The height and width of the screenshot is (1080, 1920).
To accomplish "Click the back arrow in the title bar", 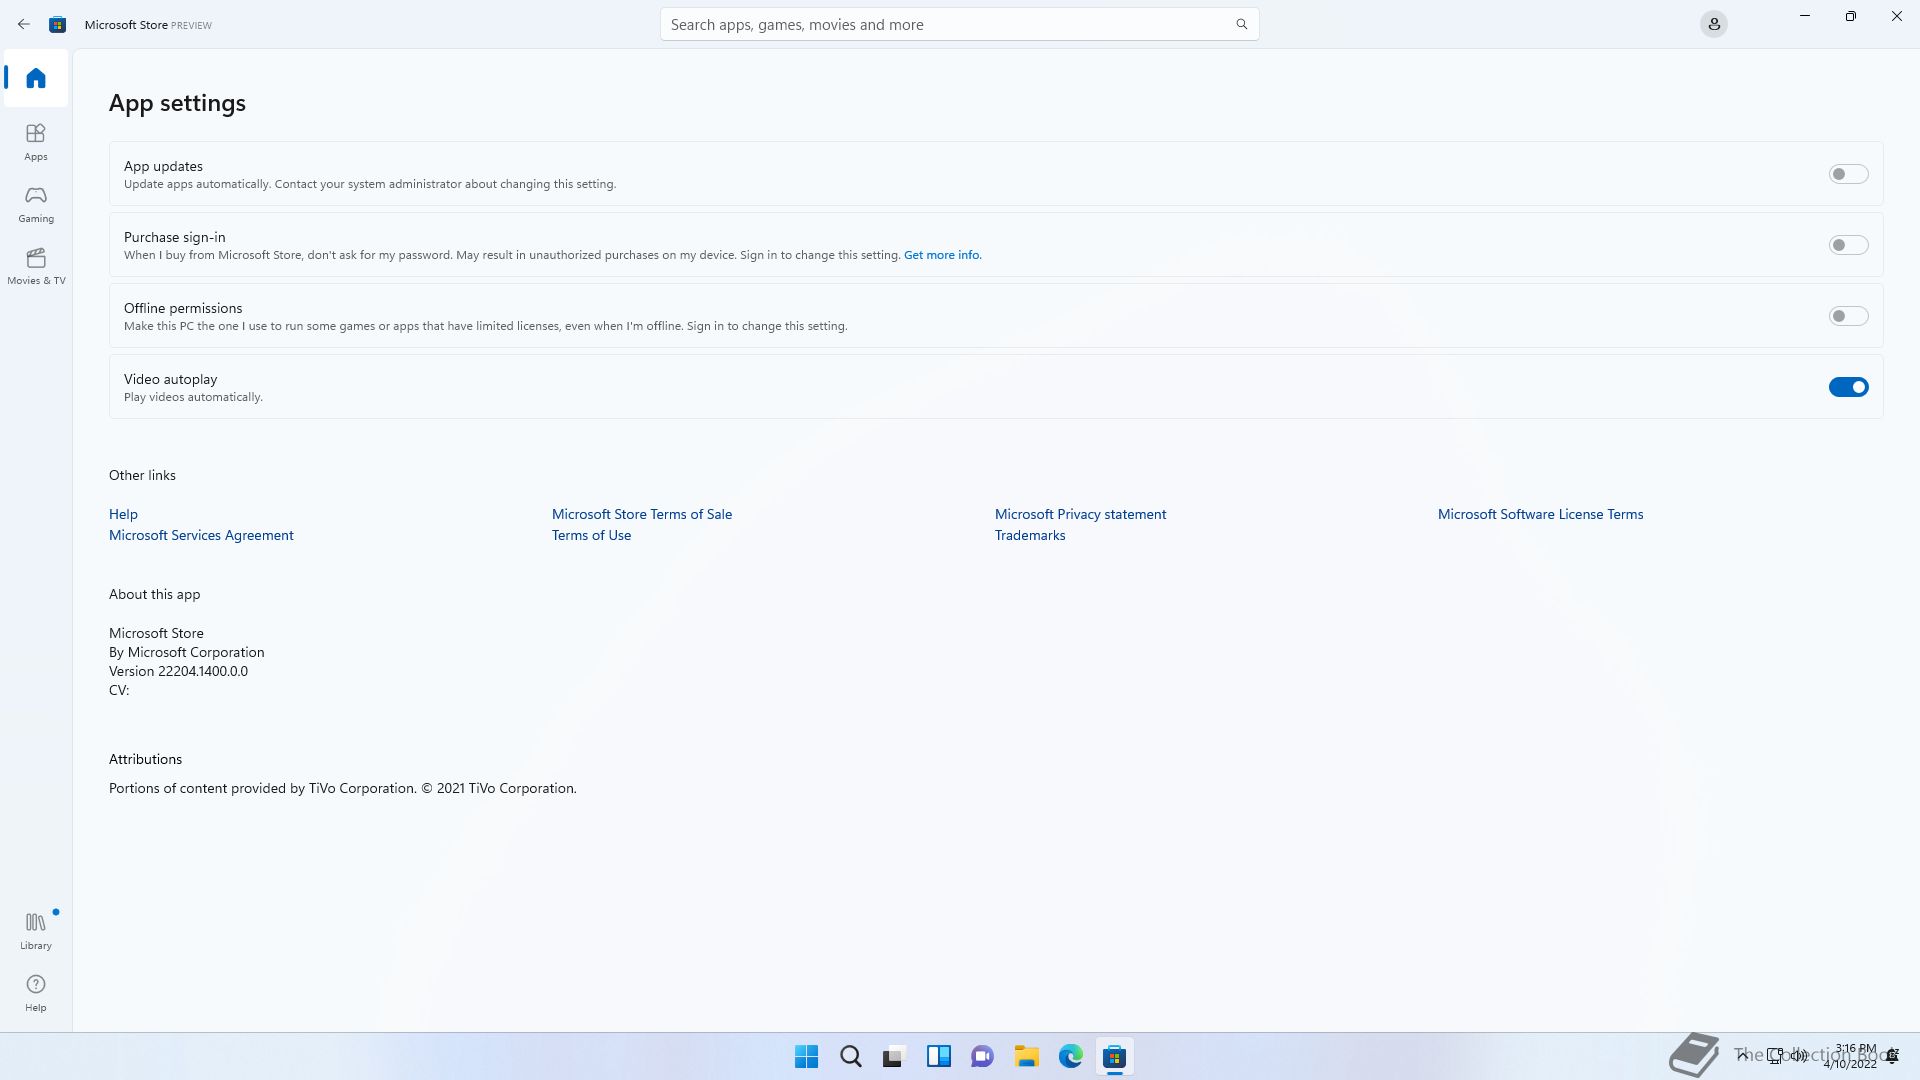I will coord(24,24).
